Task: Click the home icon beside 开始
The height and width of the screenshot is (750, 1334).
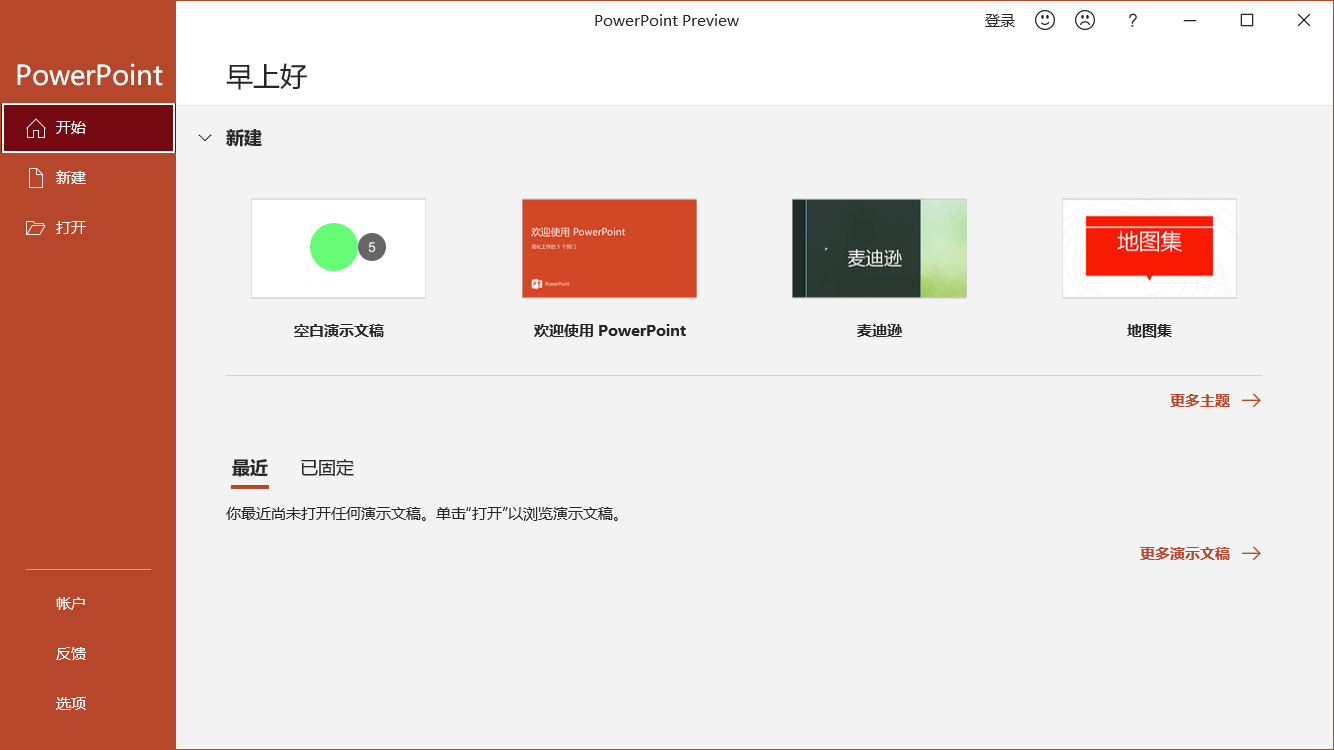Action: pyautogui.click(x=36, y=128)
